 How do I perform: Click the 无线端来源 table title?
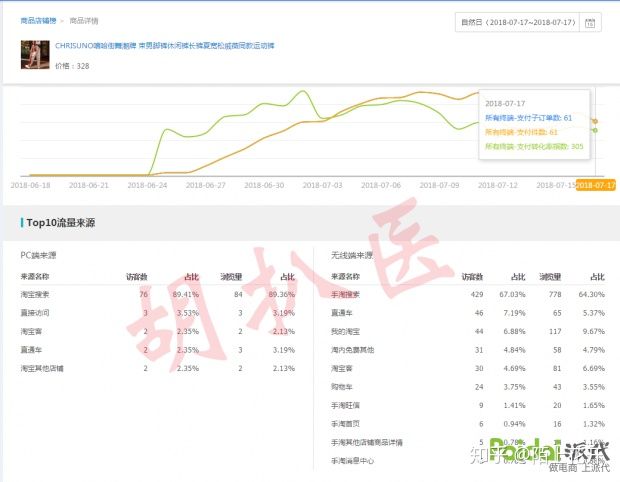(352, 255)
